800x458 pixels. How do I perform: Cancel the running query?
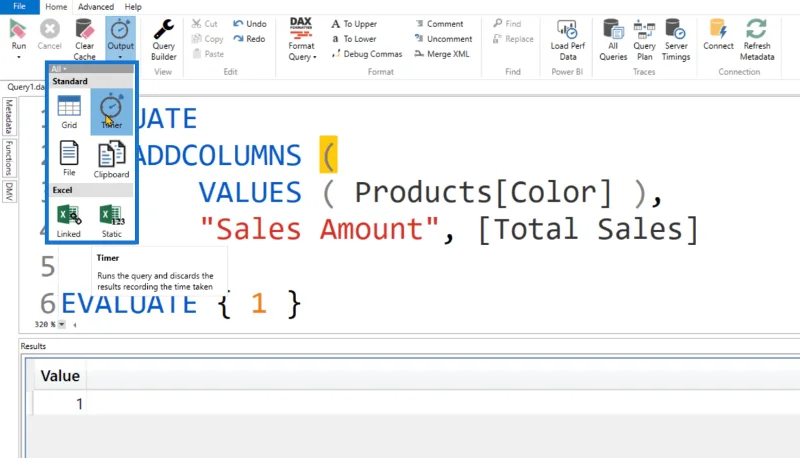click(49, 35)
